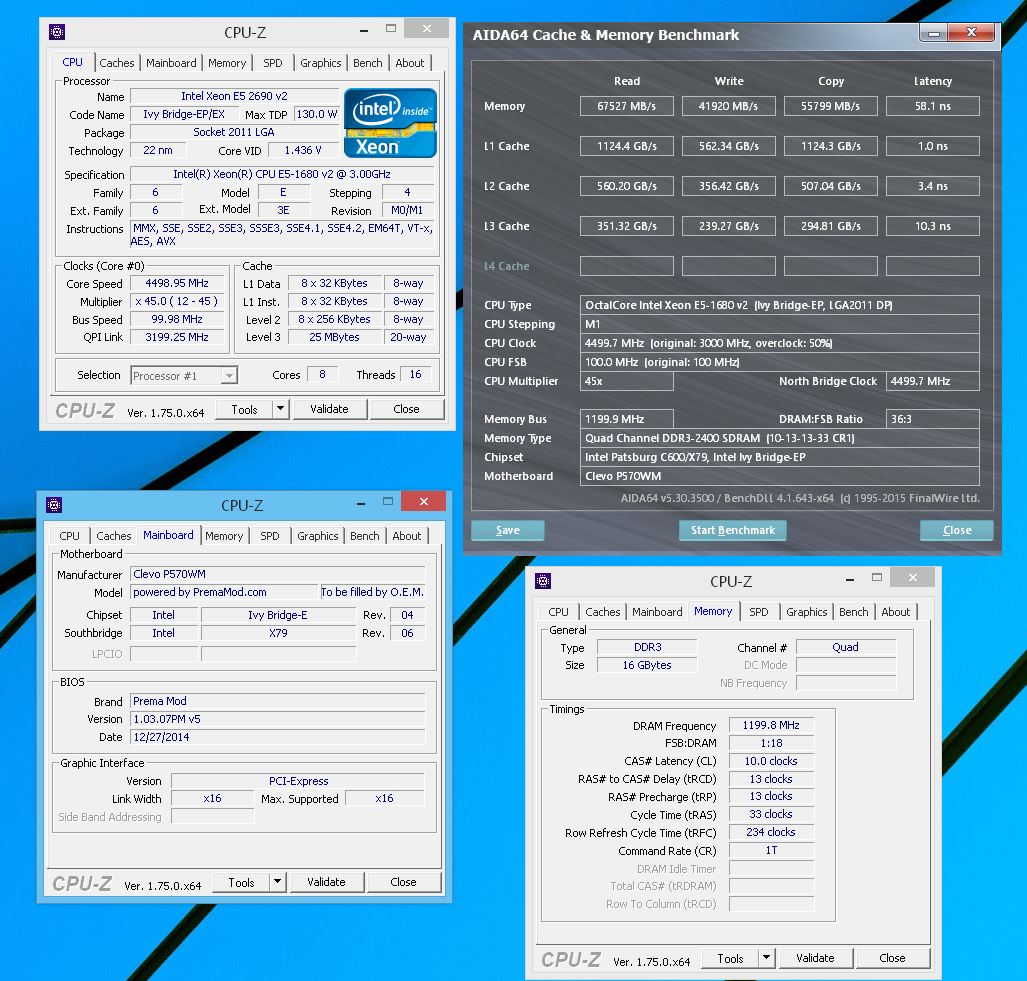Select Mainboard tab in the Memory window
This screenshot has height=981, width=1027.
657,612
